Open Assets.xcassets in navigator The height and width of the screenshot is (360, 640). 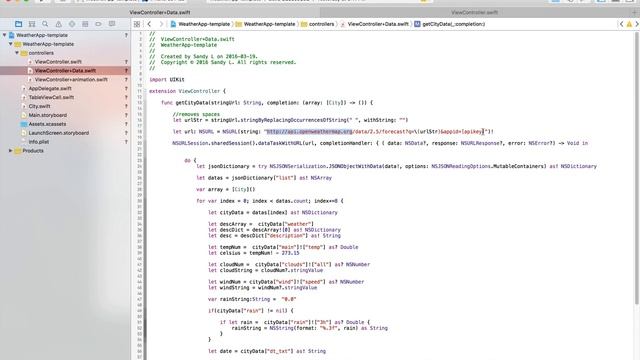(x=47, y=124)
